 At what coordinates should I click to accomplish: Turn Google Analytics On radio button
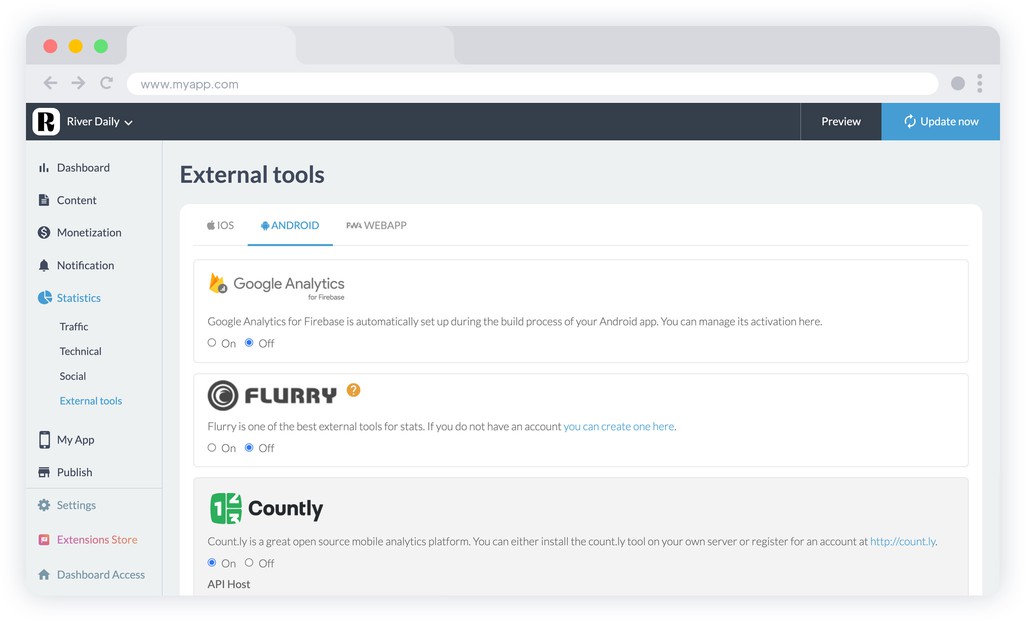click(211, 343)
